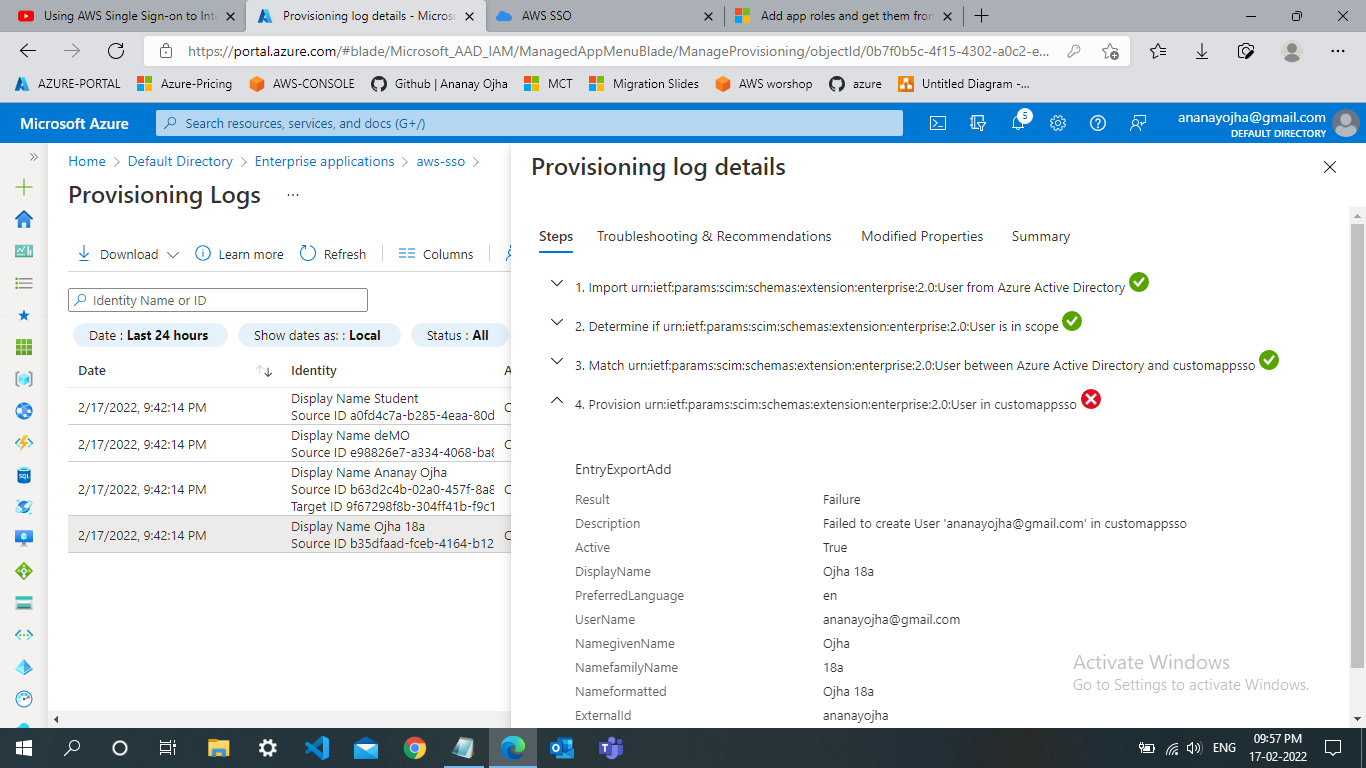Open Azure notifications bell
1366x768 pixels.
point(1018,123)
